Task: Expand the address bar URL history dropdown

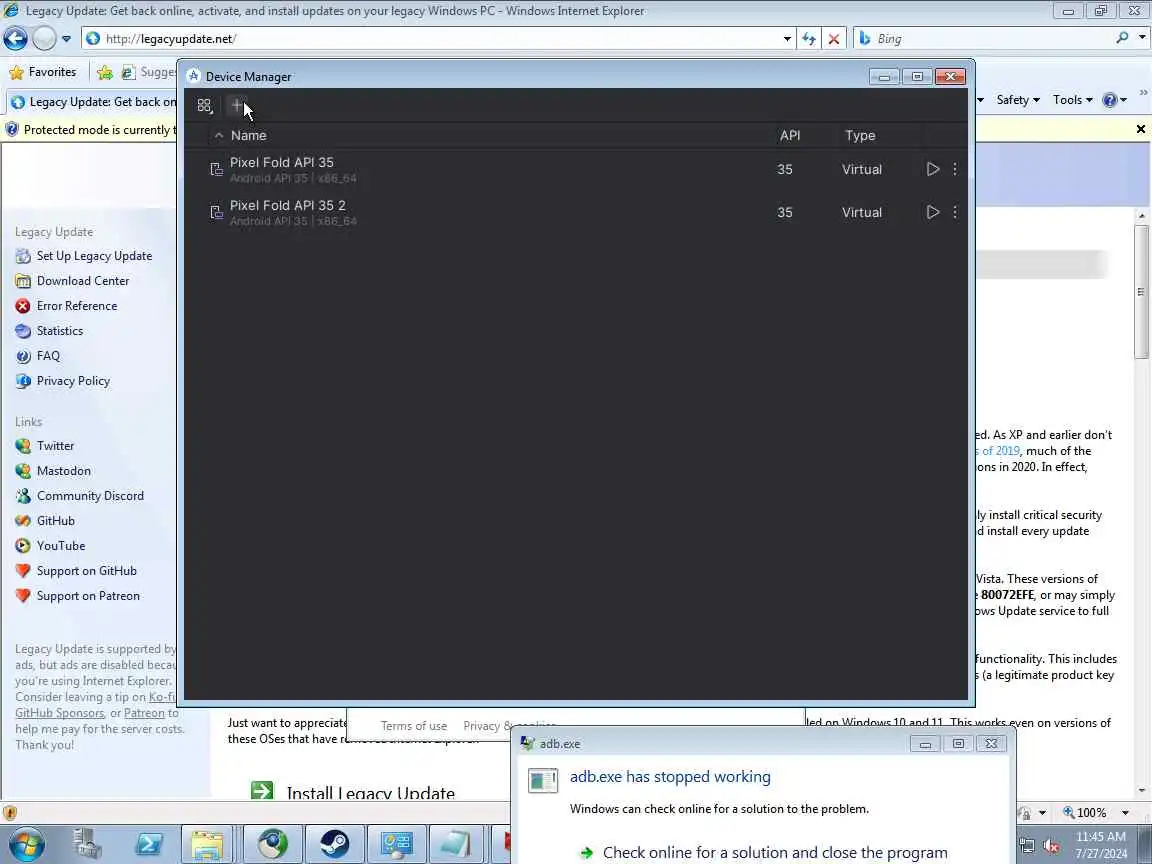Action: click(x=787, y=38)
